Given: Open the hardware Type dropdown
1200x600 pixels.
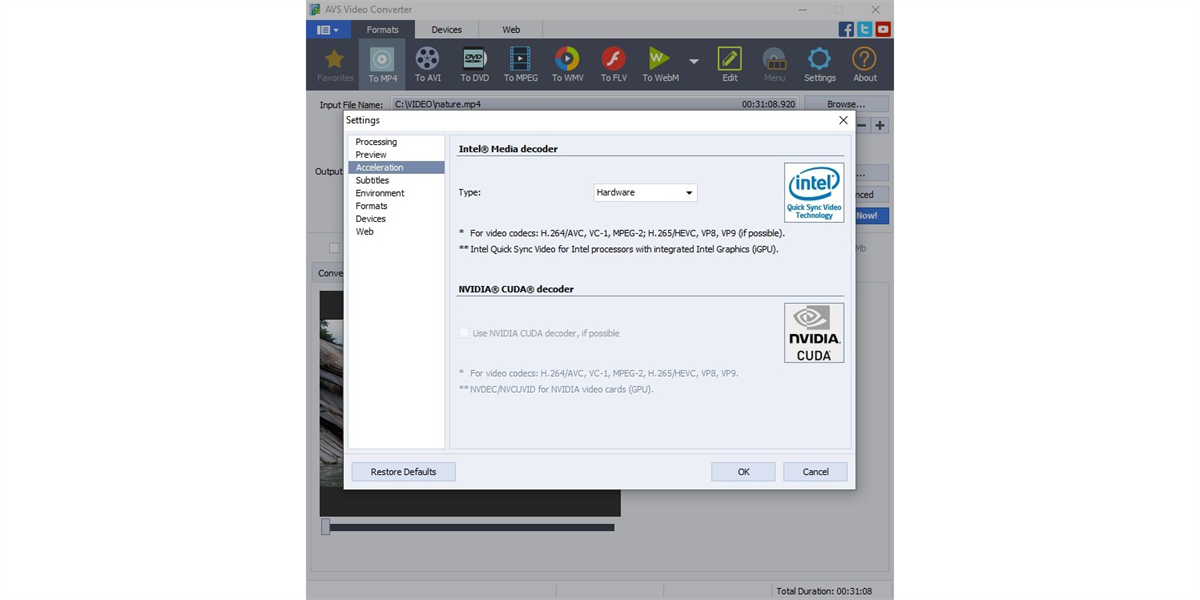Looking at the screenshot, I should (x=645, y=192).
